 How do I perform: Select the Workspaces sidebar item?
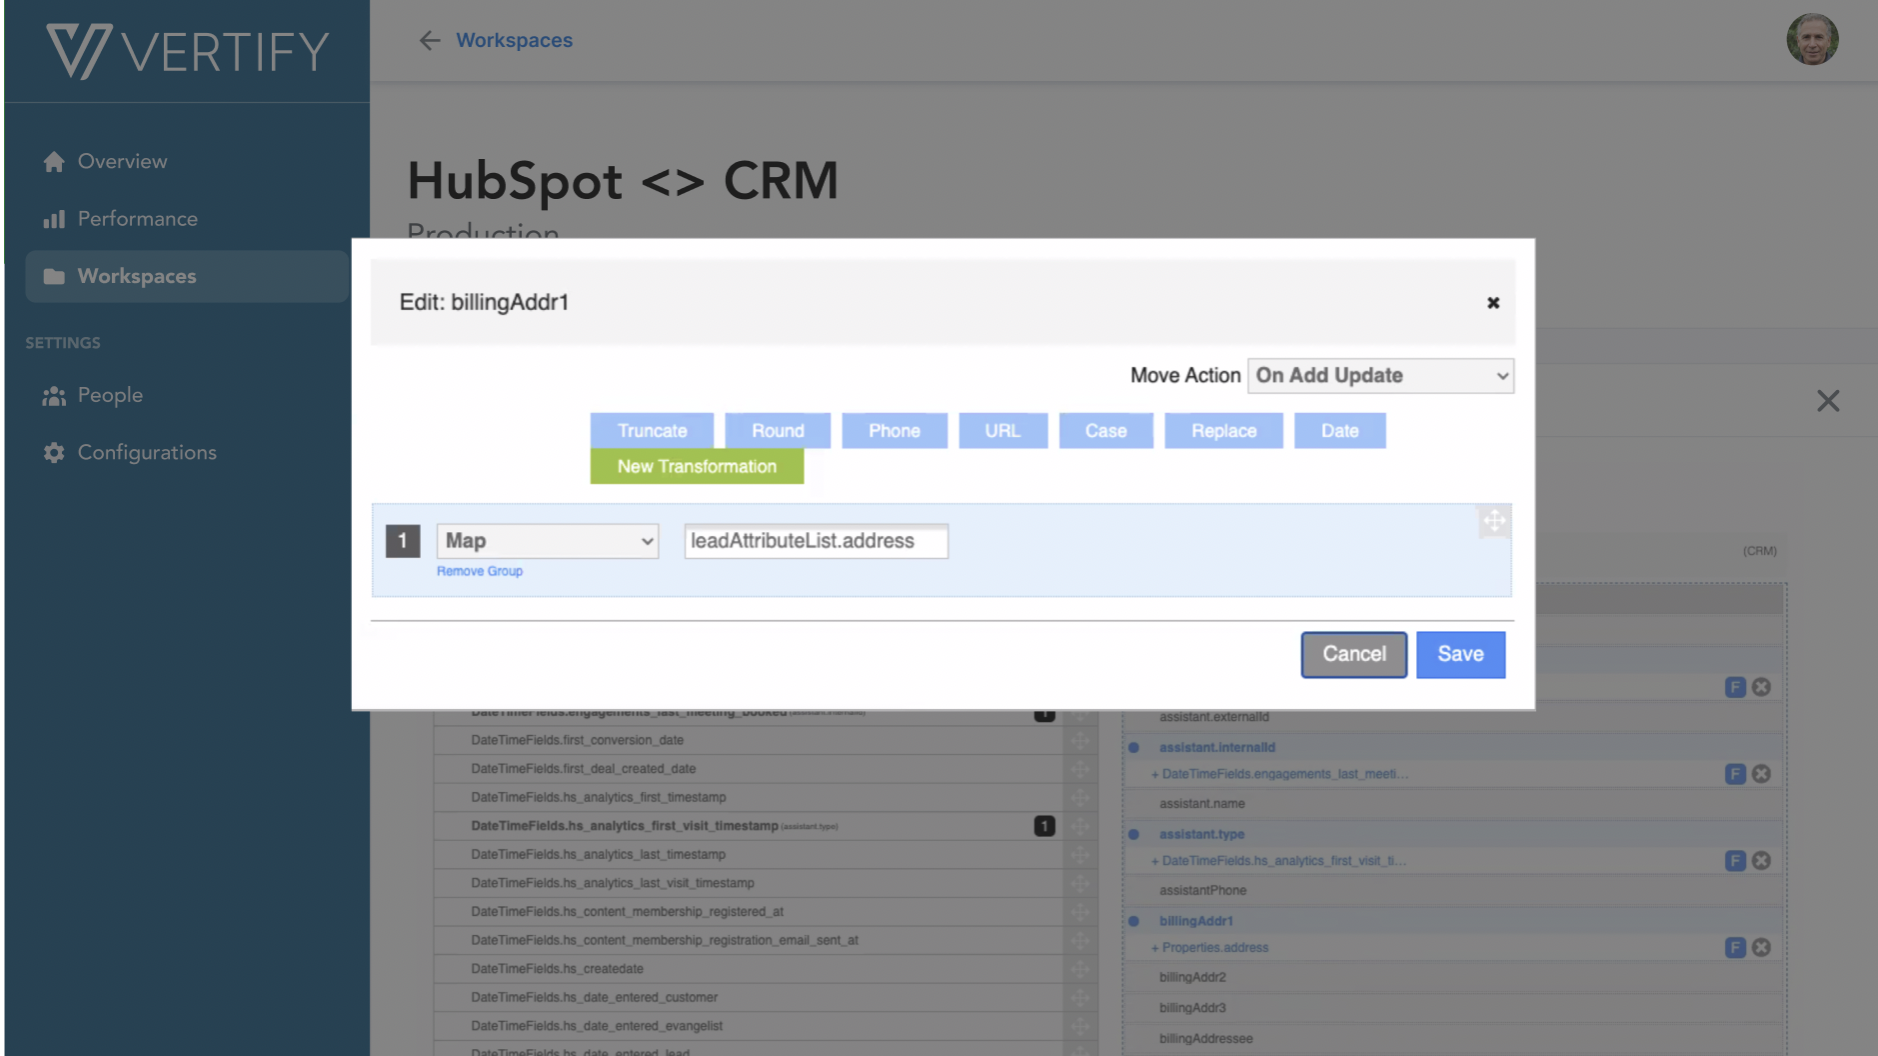click(137, 277)
